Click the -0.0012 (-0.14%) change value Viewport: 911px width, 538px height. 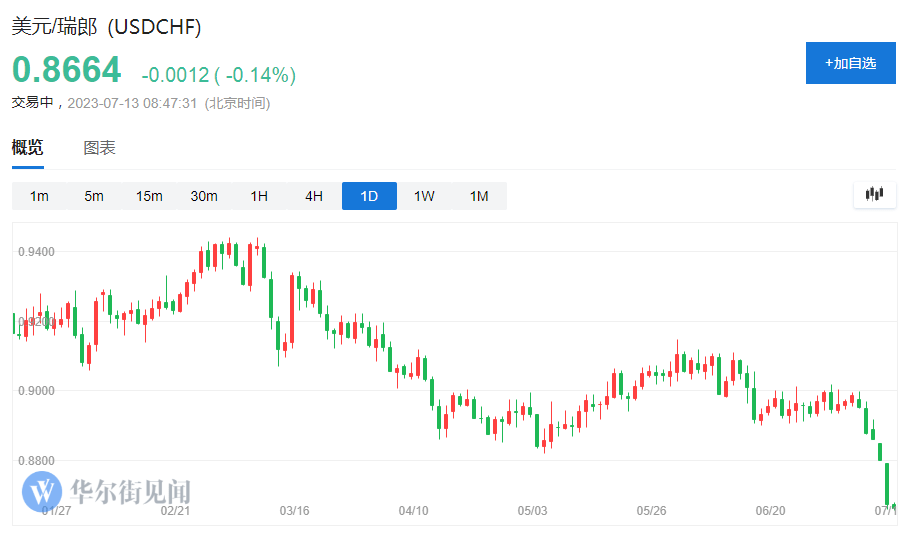click(x=218, y=75)
